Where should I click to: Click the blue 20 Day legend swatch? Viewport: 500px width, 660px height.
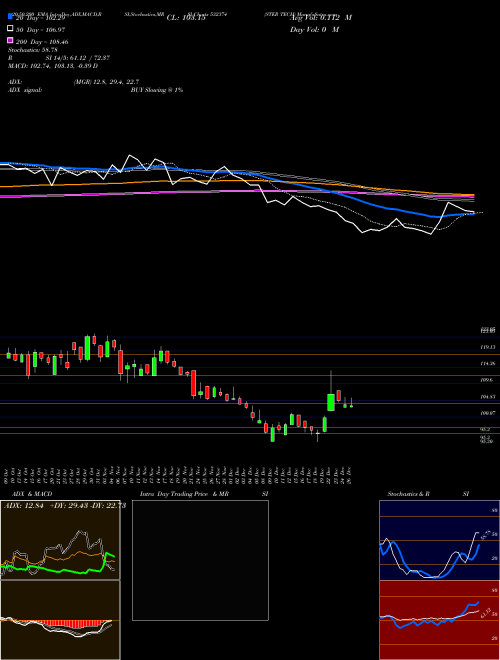tap(10, 17)
